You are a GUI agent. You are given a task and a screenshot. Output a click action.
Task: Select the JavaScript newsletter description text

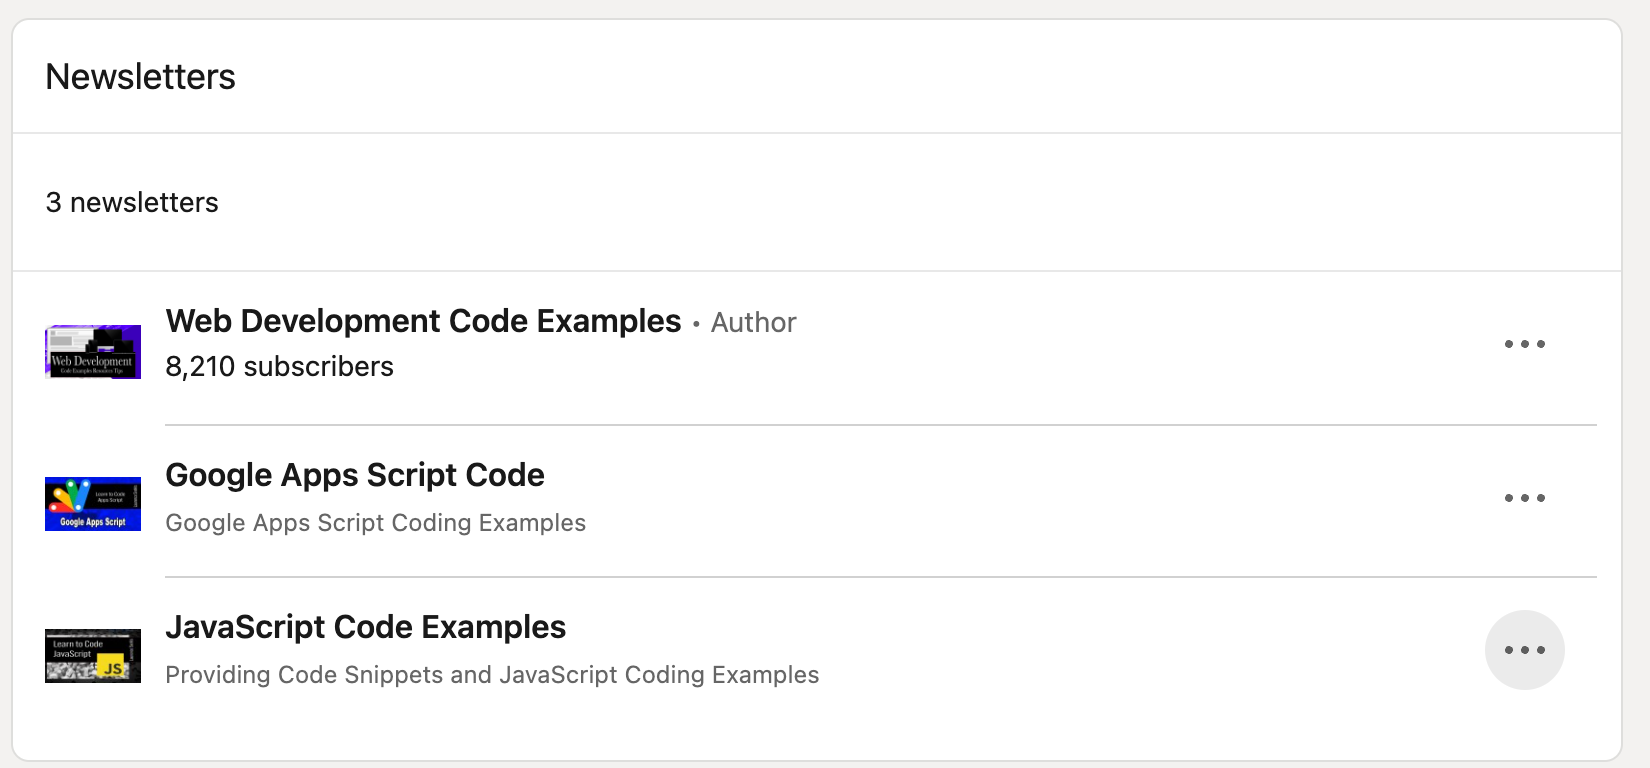(x=492, y=675)
